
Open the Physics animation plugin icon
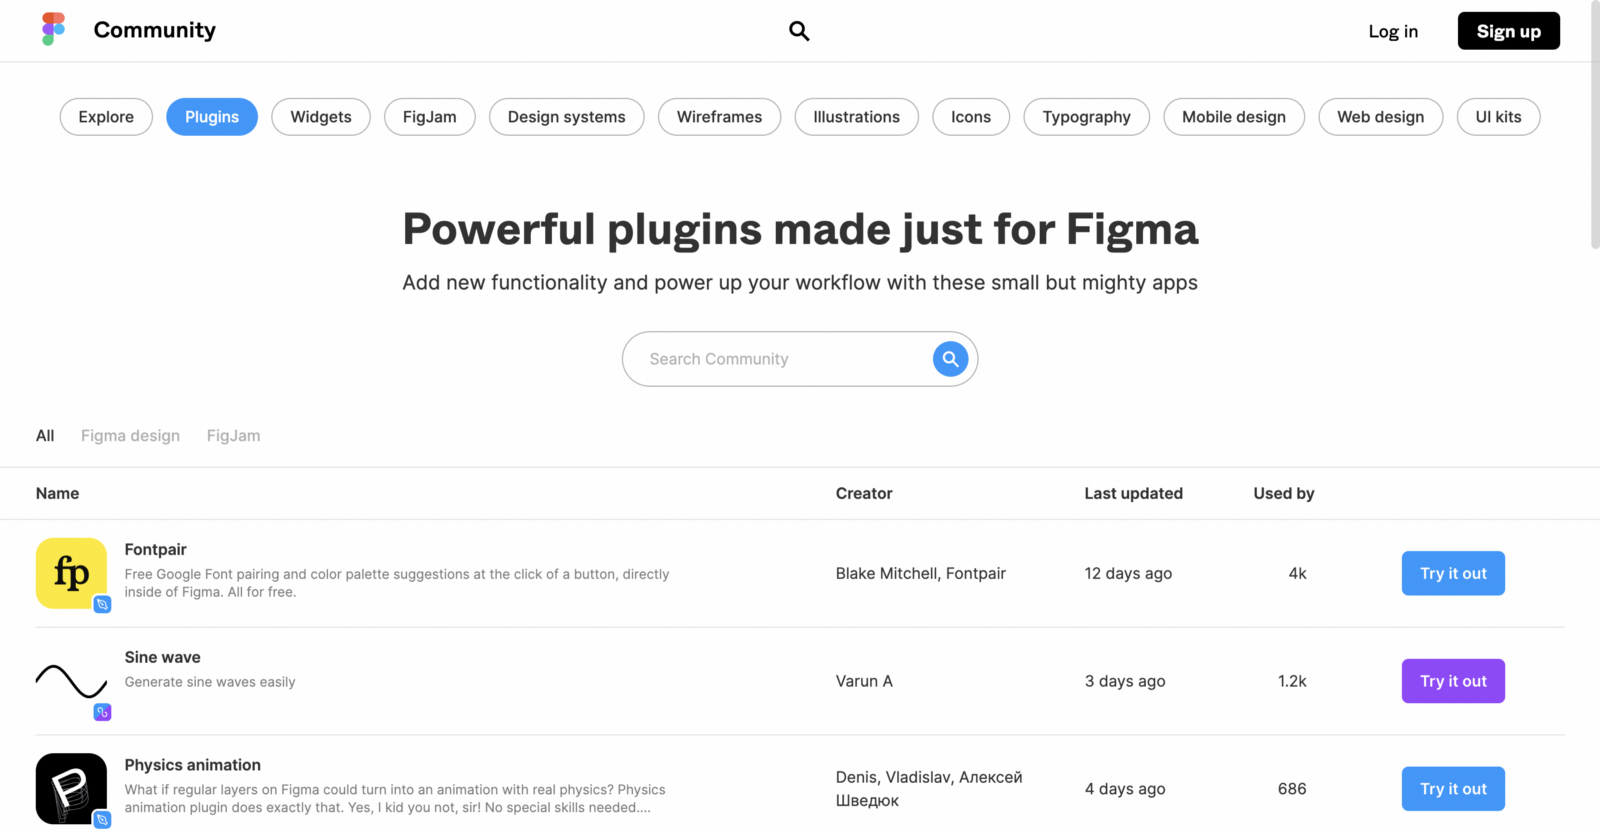coord(71,788)
